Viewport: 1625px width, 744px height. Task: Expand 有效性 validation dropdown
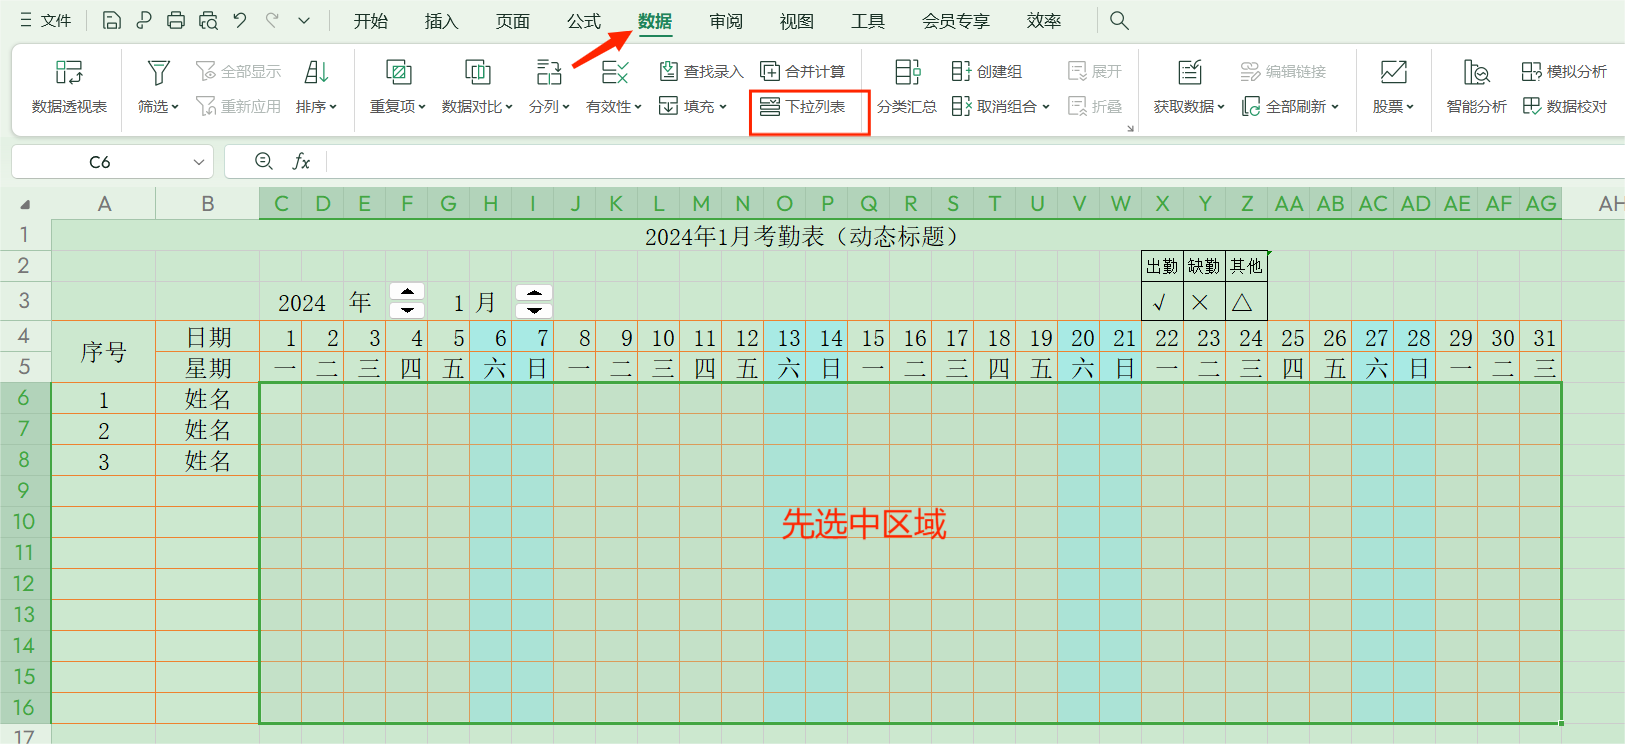[x=638, y=107]
